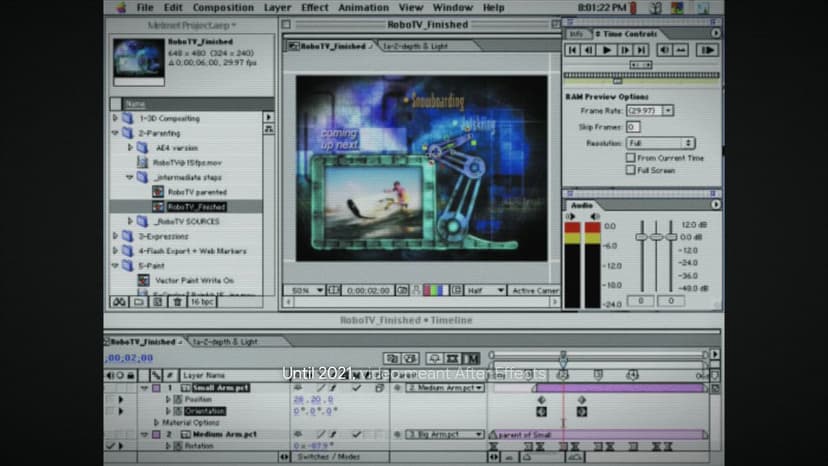This screenshot has height=466, width=828.
Task: Toggle audio in Time Controls
Action: (664, 50)
